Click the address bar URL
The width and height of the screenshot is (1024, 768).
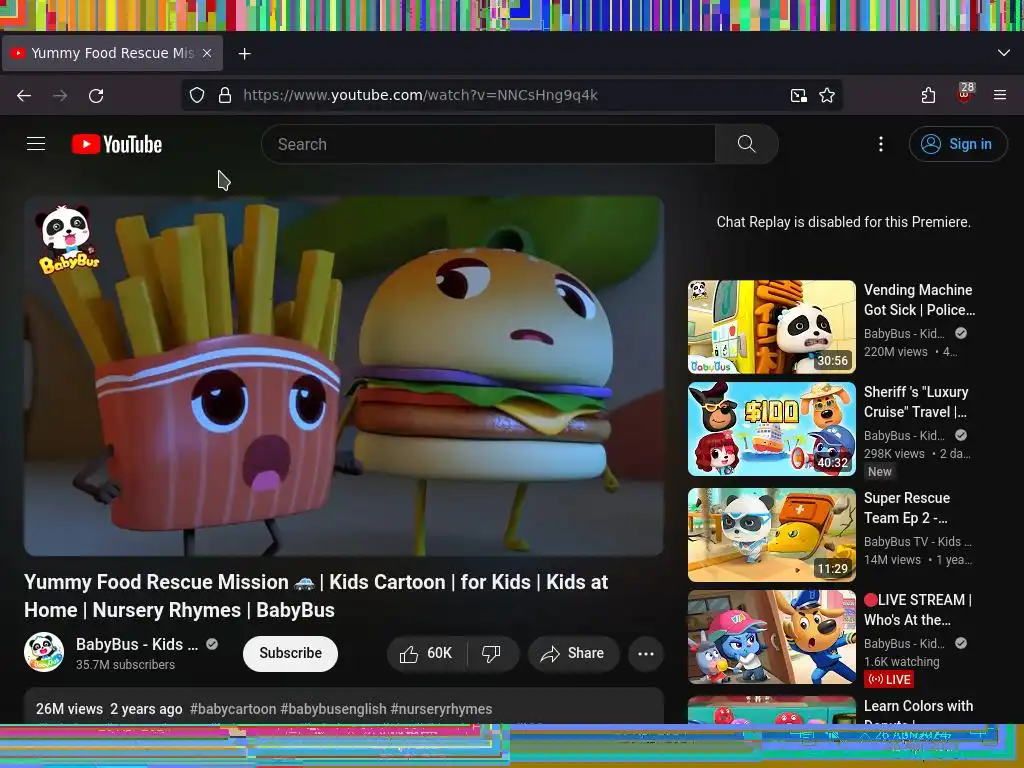pyautogui.click(x=421, y=95)
